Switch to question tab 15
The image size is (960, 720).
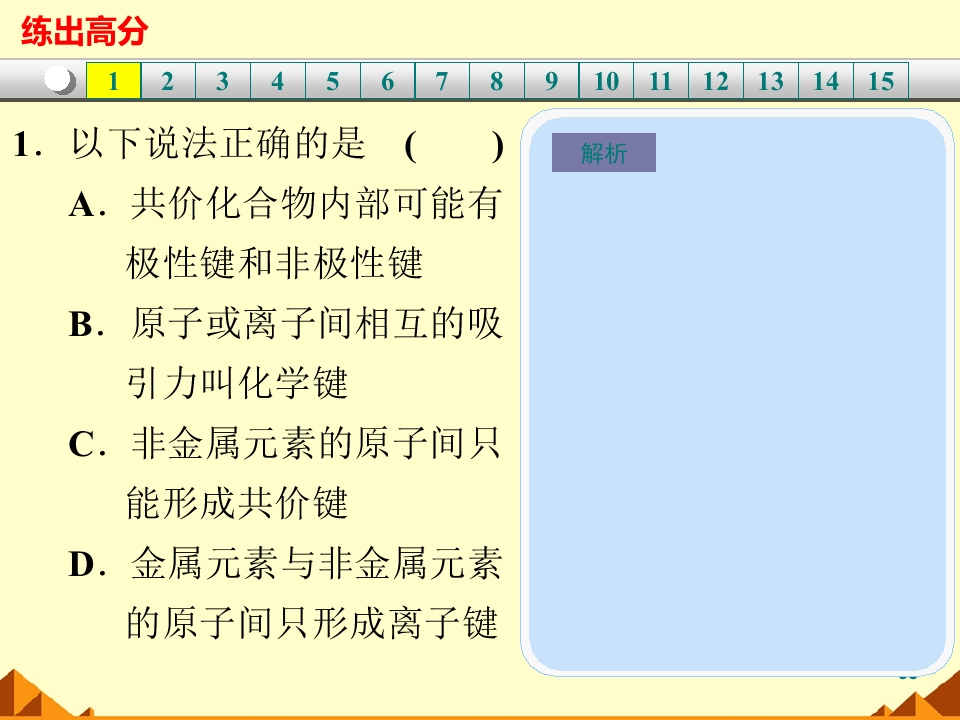point(880,80)
